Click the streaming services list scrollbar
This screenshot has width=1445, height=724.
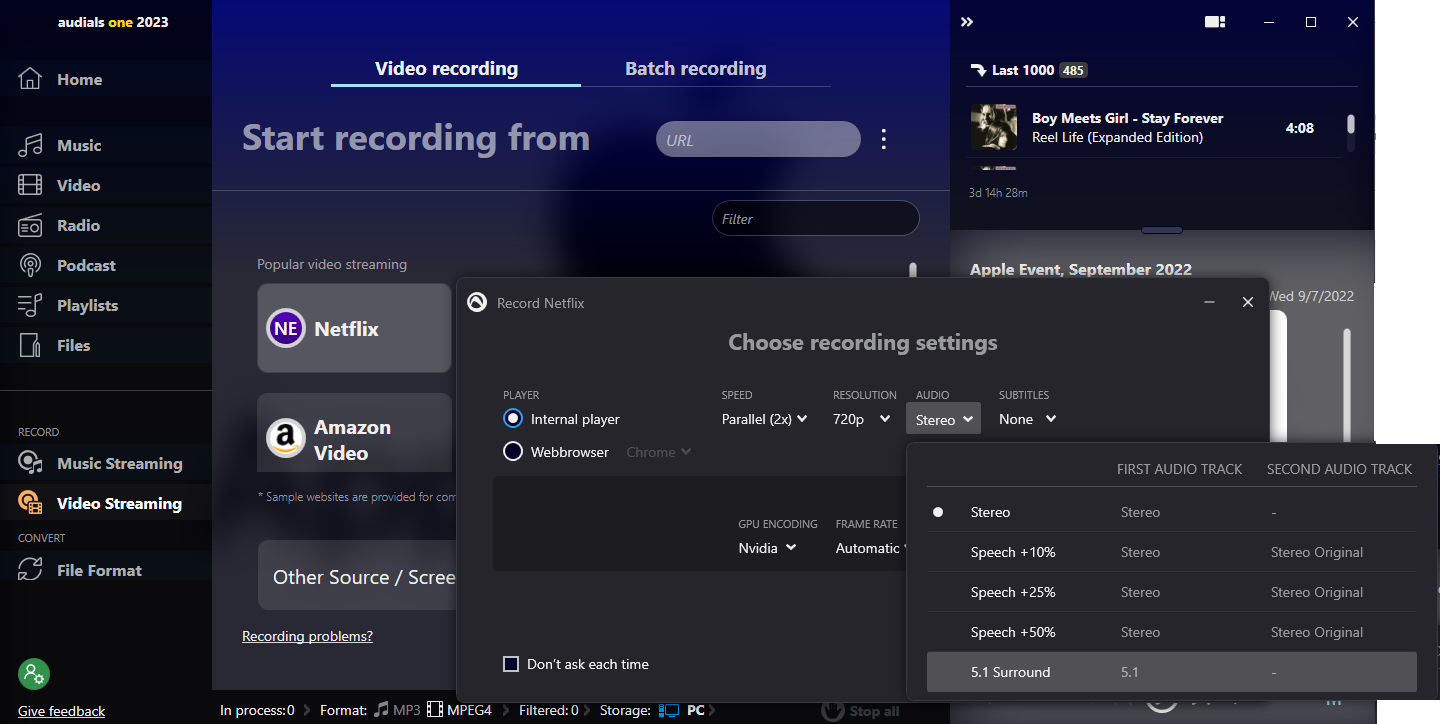point(912,270)
